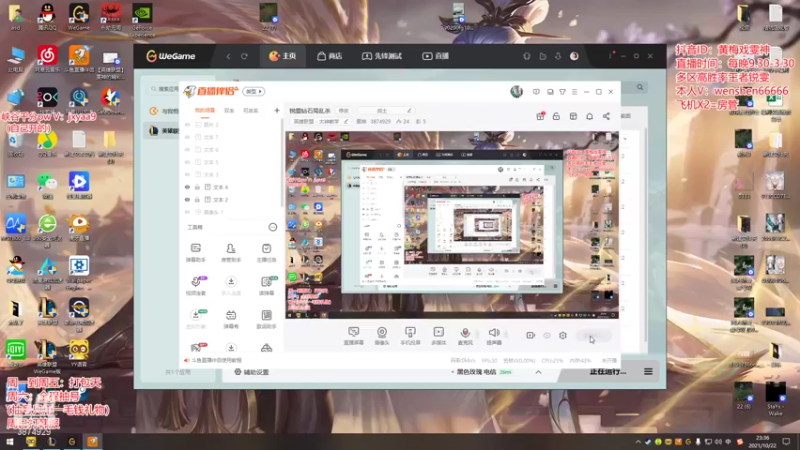Open WeGame hamburger menu beside 正在运行
This screenshot has height=450, width=800.
[x=648, y=372]
